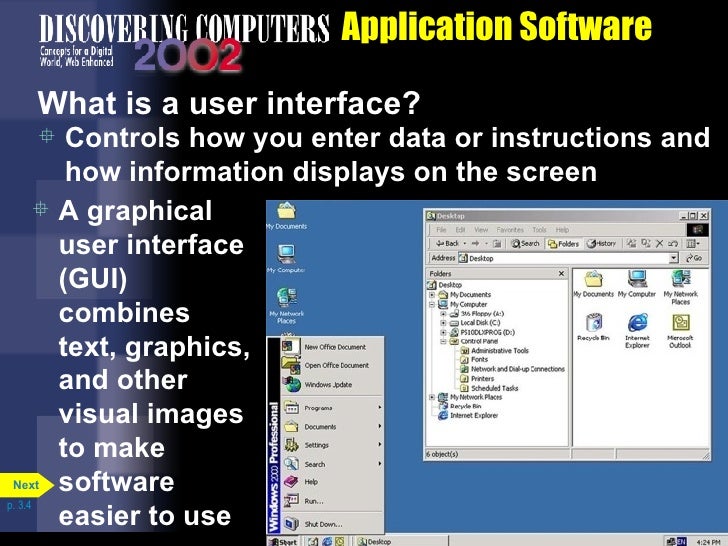
Task: Open the Back history dropdown arrow
Action: coord(465,243)
